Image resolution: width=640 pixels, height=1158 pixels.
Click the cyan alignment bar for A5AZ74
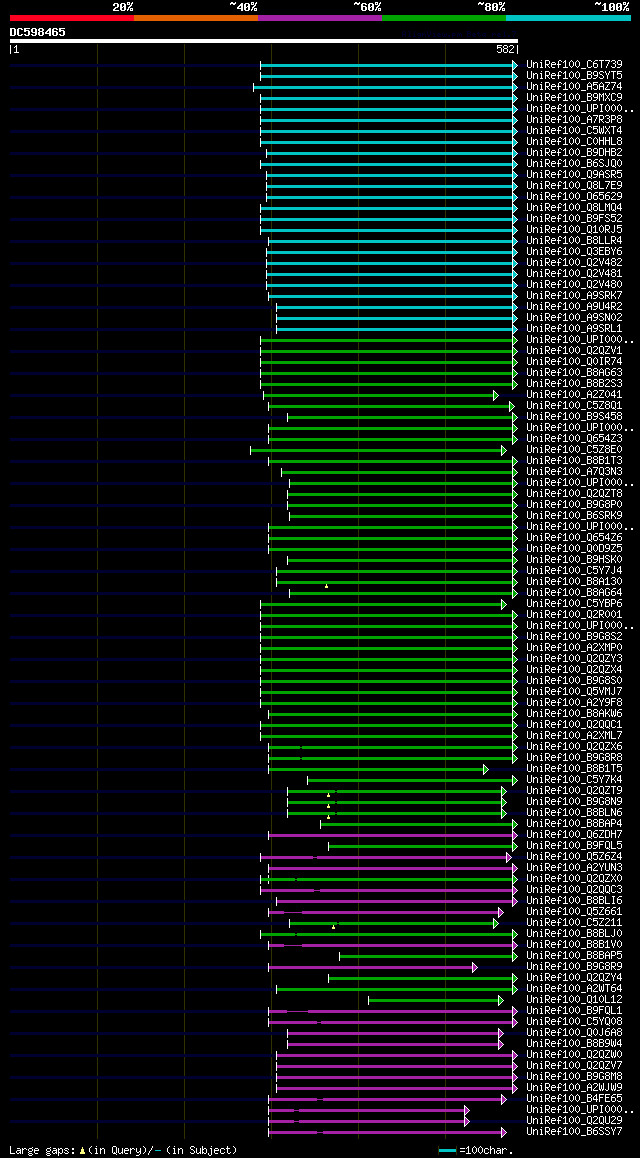(385, 87)
